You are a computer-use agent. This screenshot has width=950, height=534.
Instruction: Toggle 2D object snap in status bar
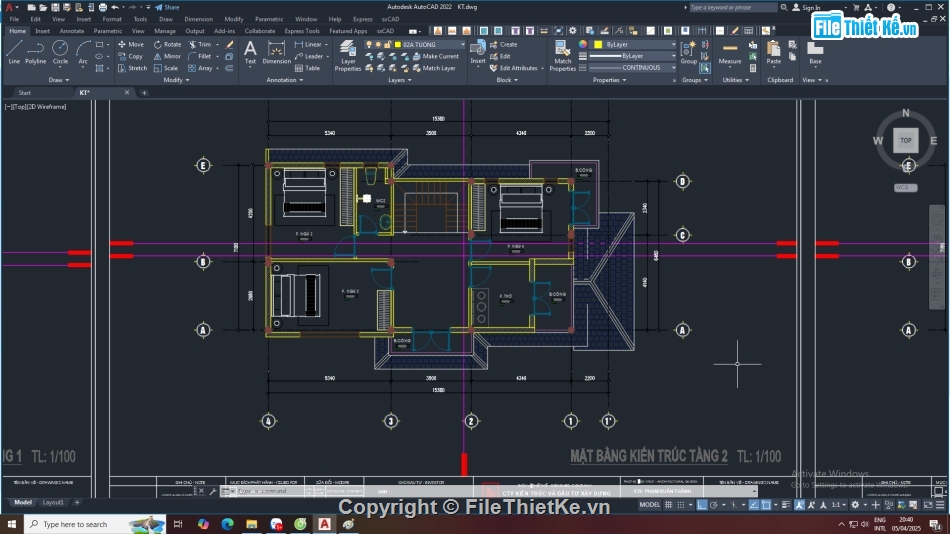tap(766, 505)
